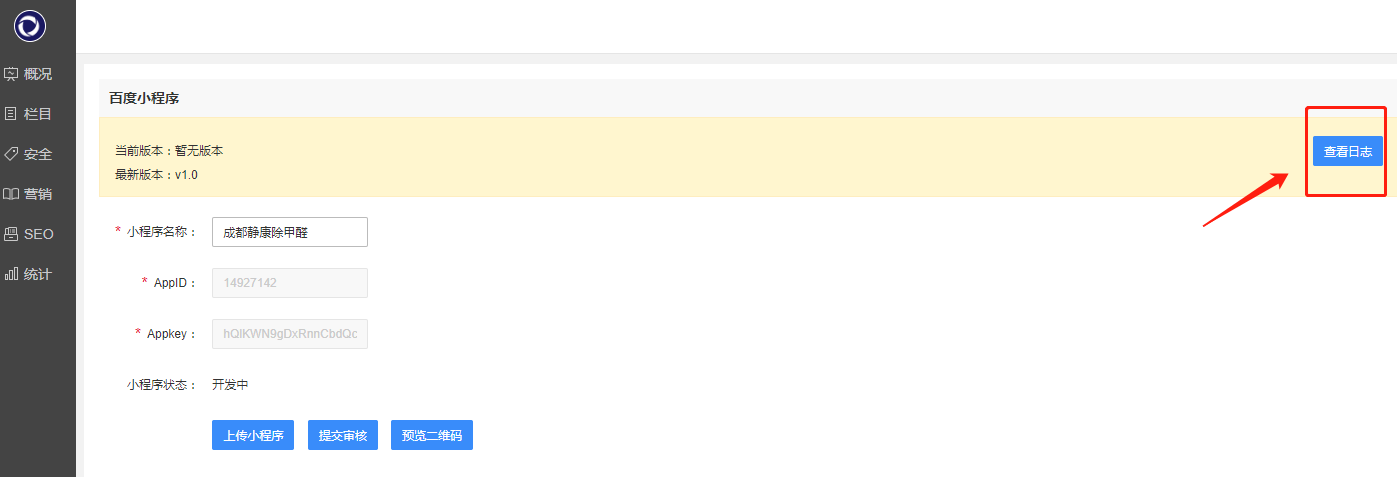The image size is (1397, 477).
Task: Open the 概况 menu label
Action: point(38,74)
